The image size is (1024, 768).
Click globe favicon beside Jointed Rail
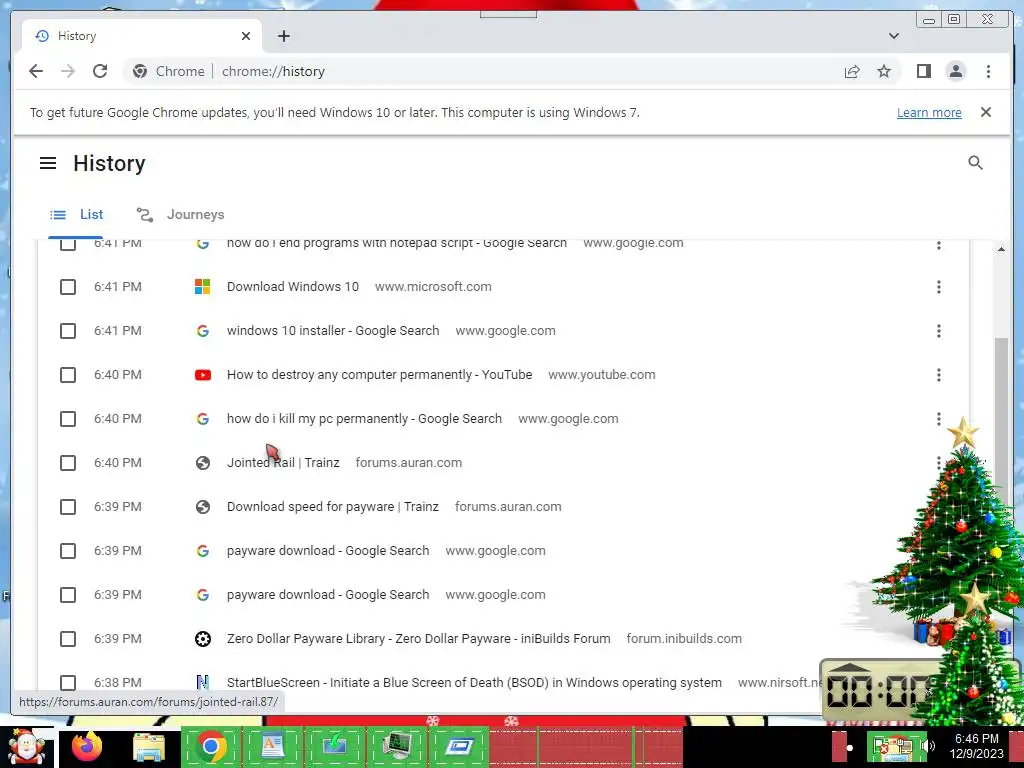point(202,463)
